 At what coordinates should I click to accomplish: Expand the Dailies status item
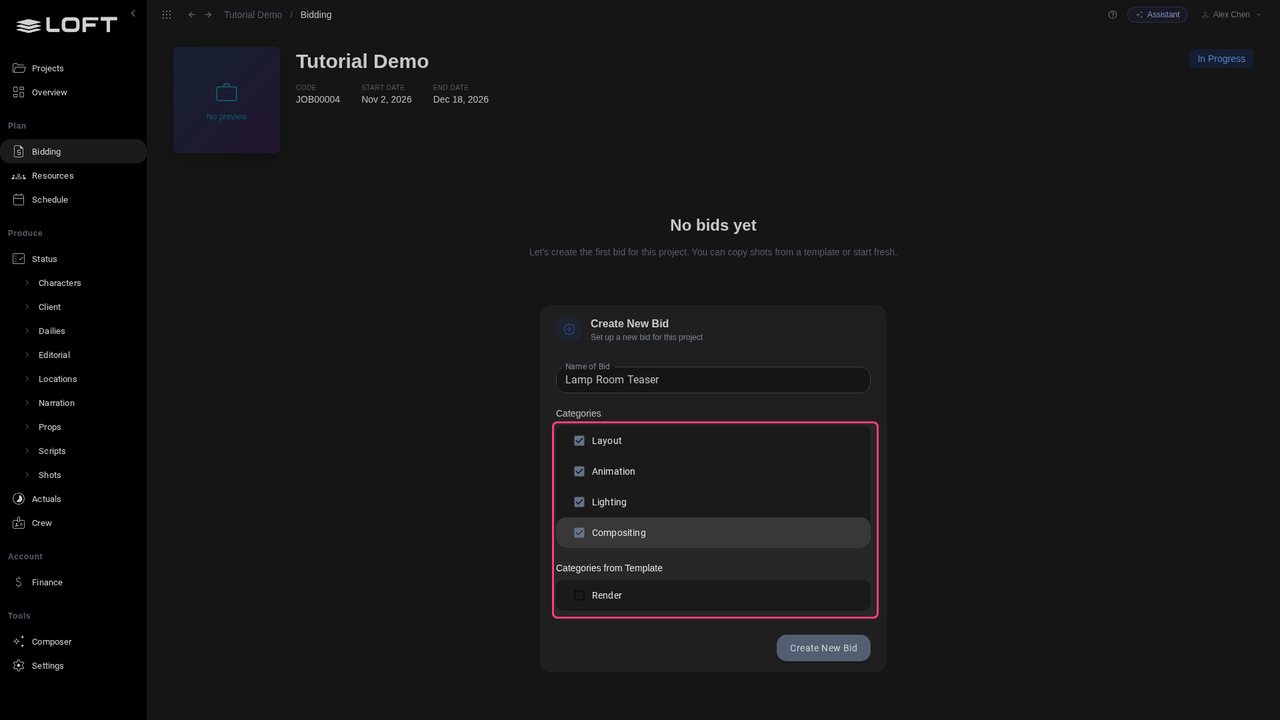[28, 331]
